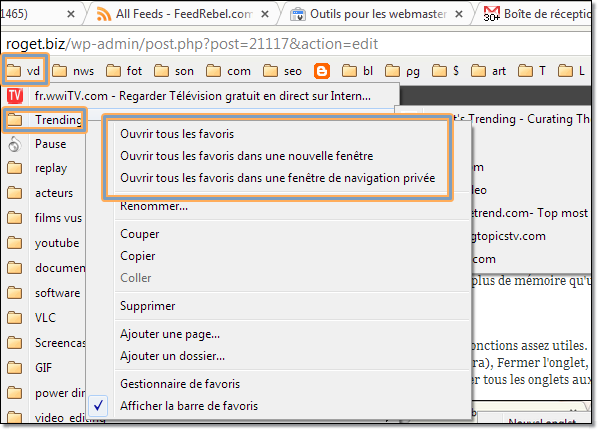Click the webmaster tools tab icon

297,14
